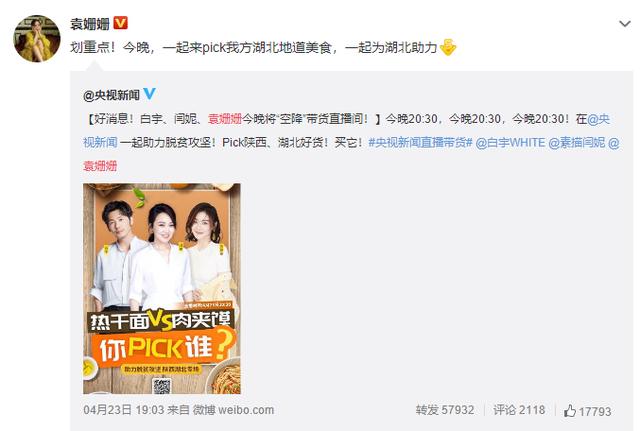Click the blue V badge beside 央视新闻

coord(149,94)
